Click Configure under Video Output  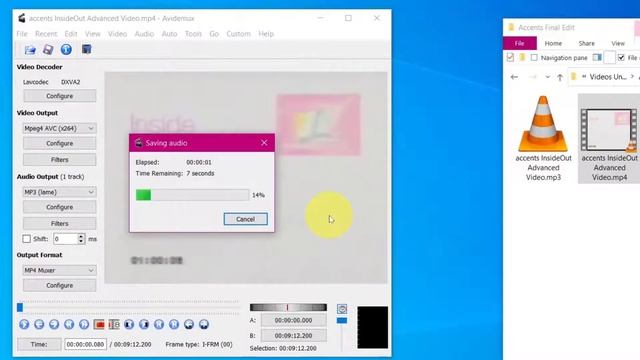(60, 143)
